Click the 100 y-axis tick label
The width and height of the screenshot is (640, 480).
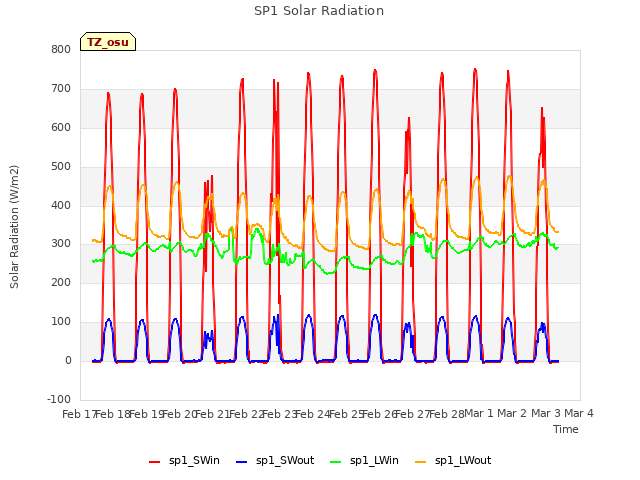pyautogui.click(x=61, y=322)
